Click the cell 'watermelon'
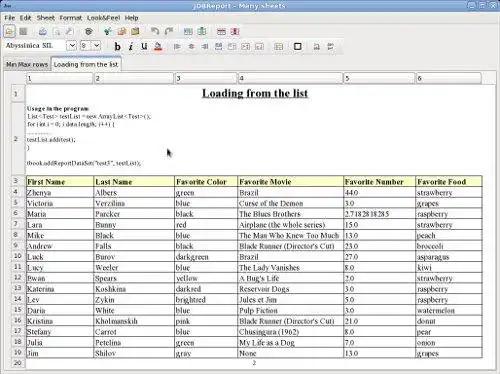The height and width of the screenshot is (374, 500). 449,310
